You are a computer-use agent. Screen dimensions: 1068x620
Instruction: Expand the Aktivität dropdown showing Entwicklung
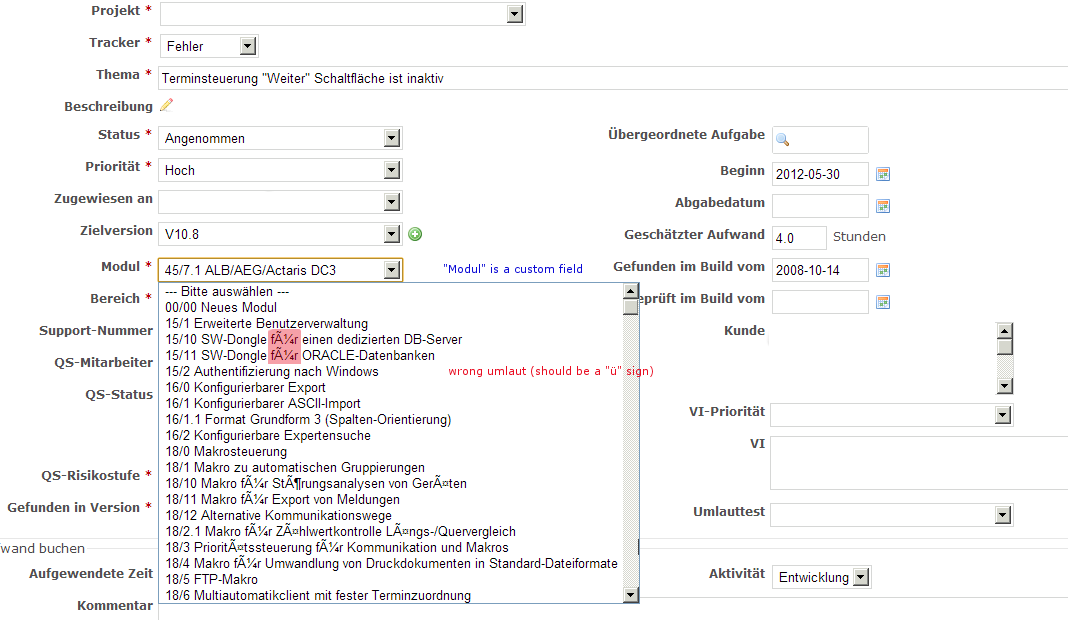[860, 577]
